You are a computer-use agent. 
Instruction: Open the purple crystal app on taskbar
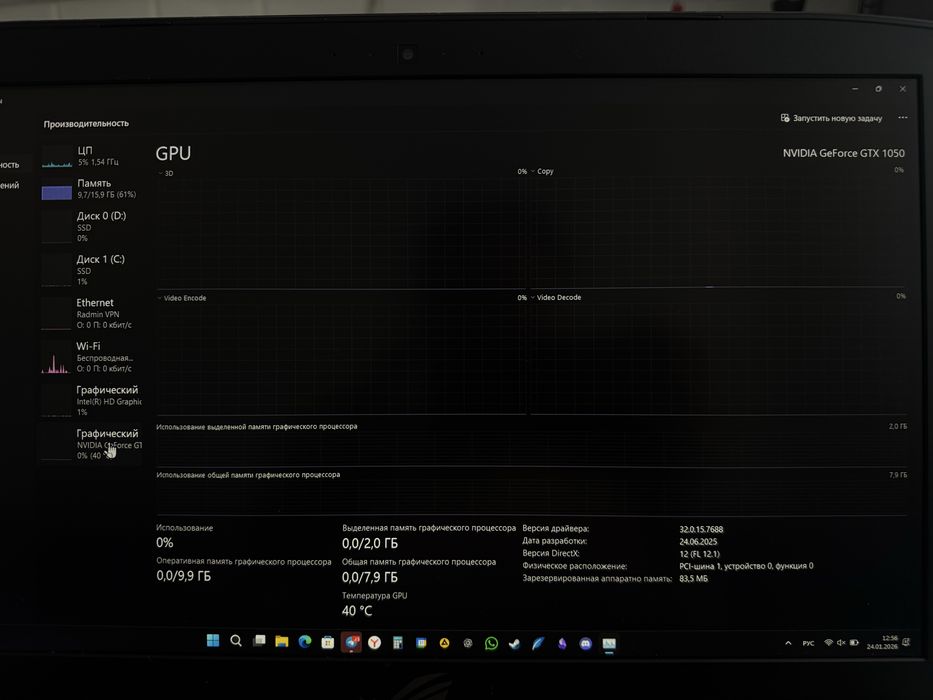[562, 643]
